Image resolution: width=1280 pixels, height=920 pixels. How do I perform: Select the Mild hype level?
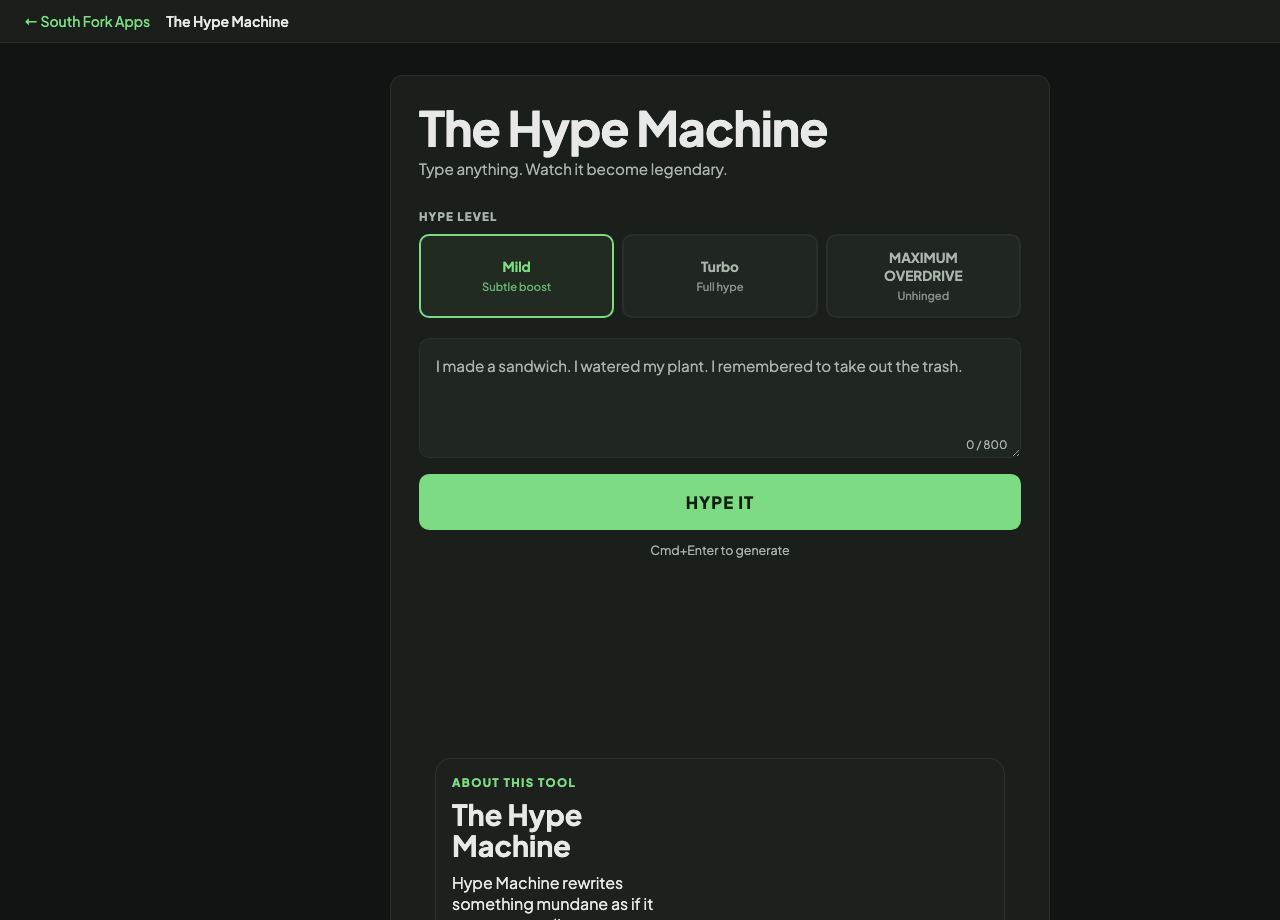516,276
